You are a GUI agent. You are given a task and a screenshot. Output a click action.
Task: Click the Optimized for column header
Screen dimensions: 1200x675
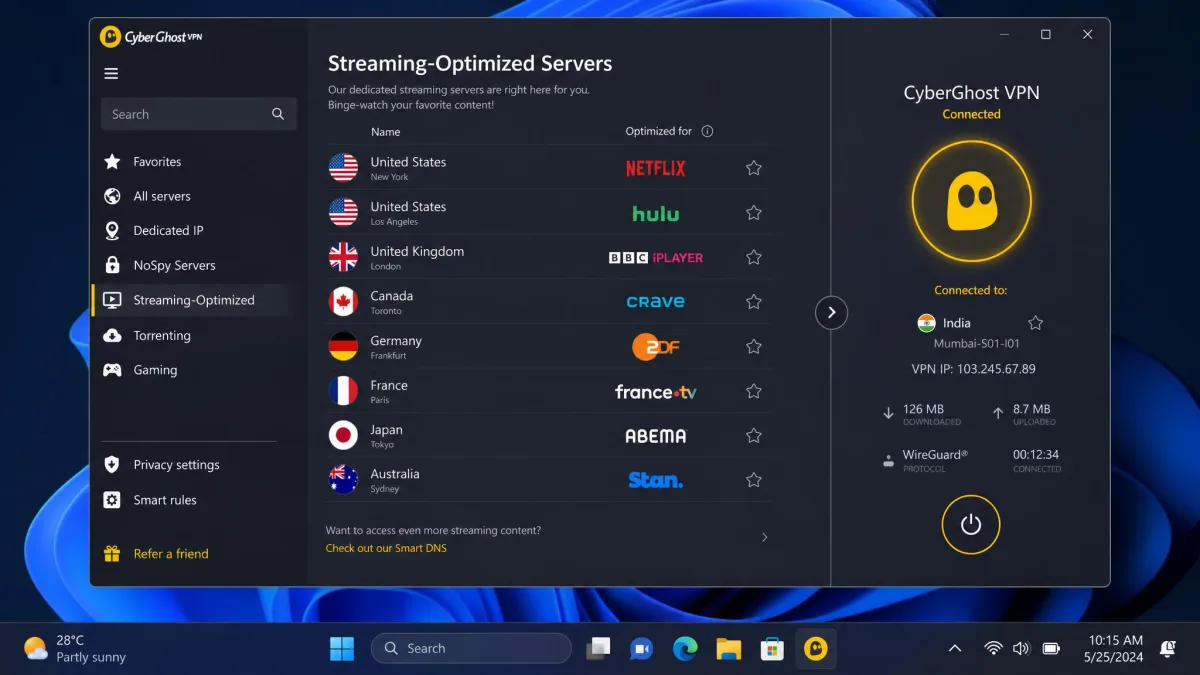point(659,132)
